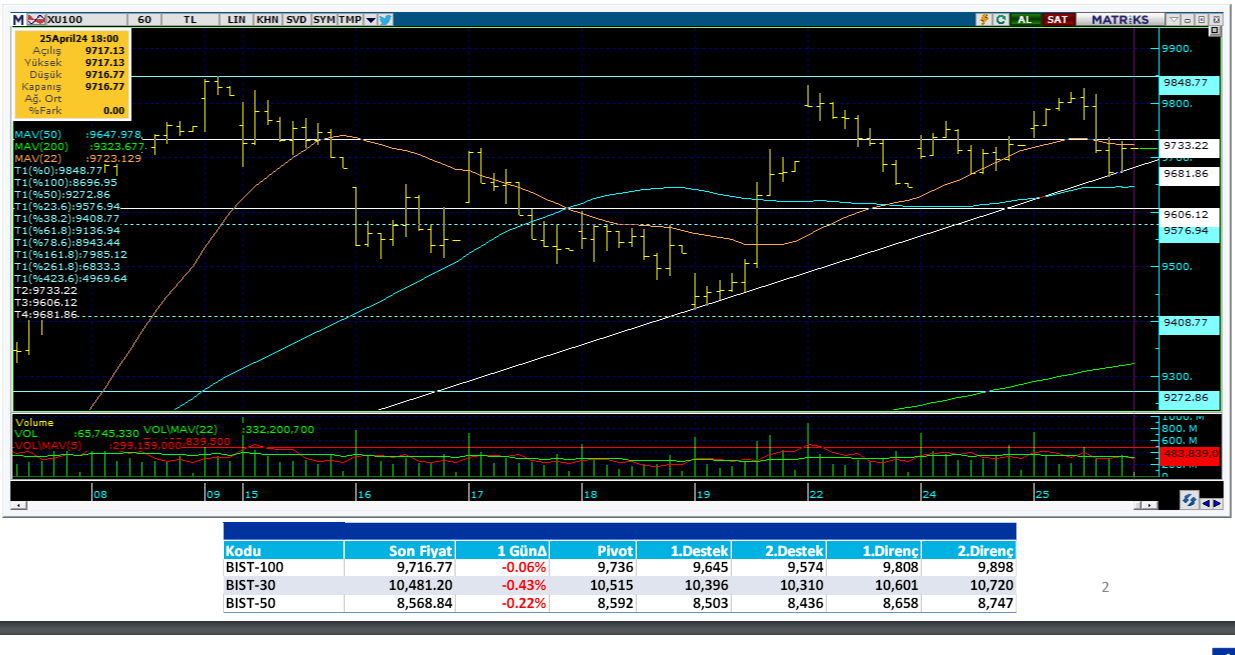Open the dropdown arrow after TMP
Screen dimensions: 1235x655
[x=371, y=19]
